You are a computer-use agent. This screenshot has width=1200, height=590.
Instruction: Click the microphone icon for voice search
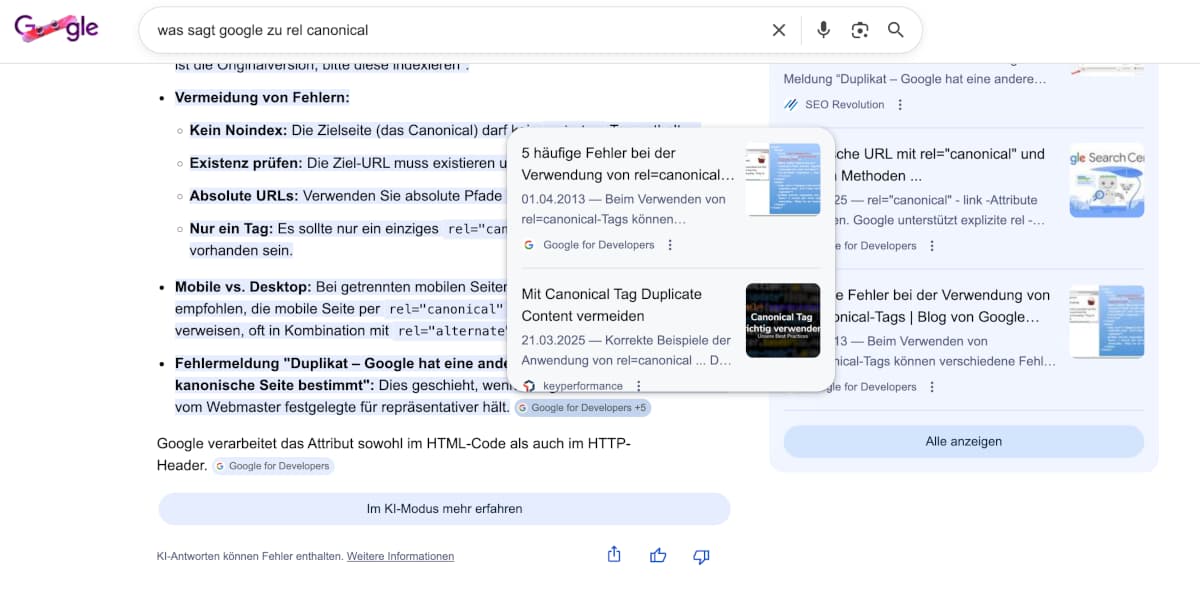[823, 30]
